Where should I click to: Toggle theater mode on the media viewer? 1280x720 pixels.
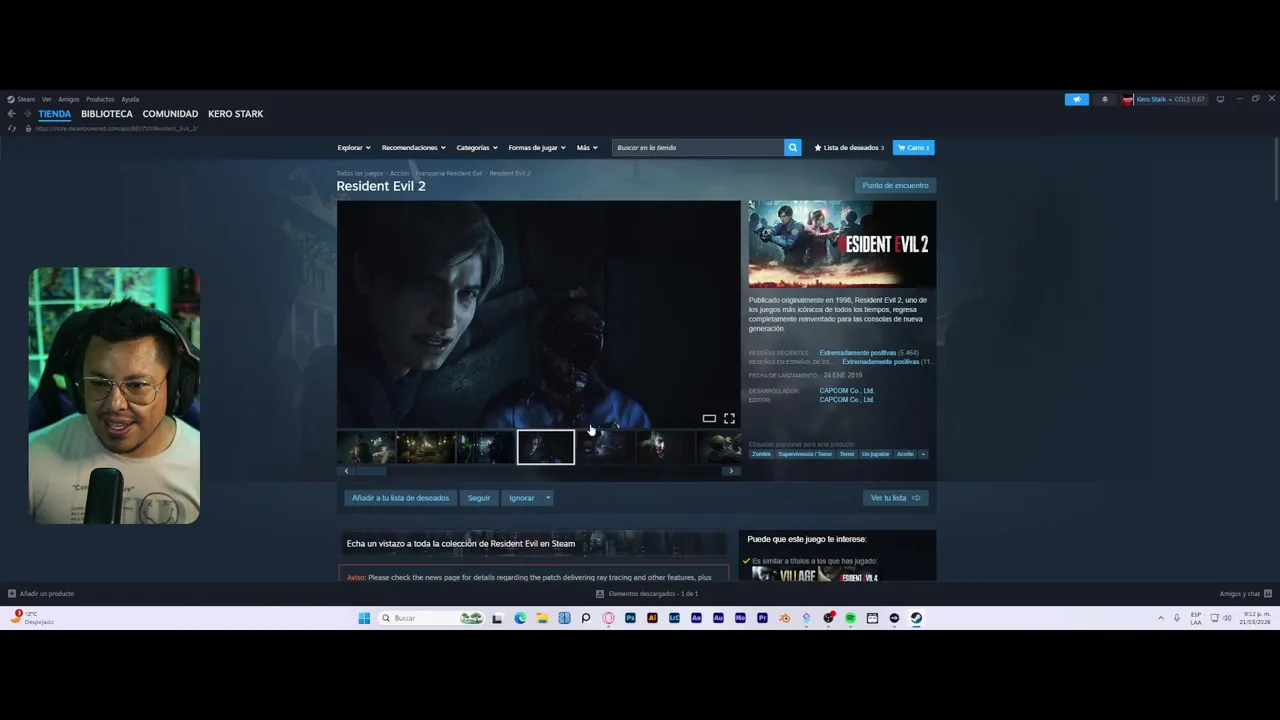point(709,418)
